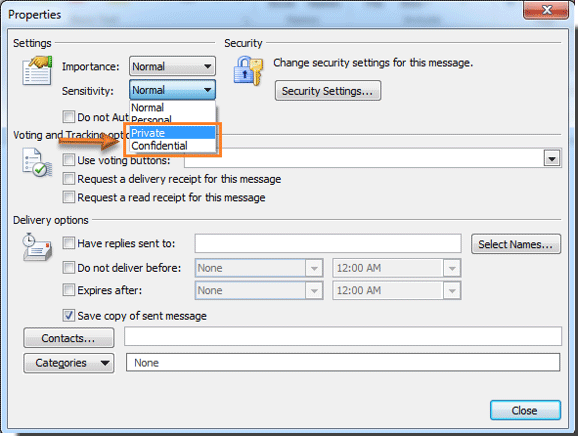Image resolution: width=578 pixels, height=436 pixels.
Task: Open the Importance dropdown
Action: point(172,66)
